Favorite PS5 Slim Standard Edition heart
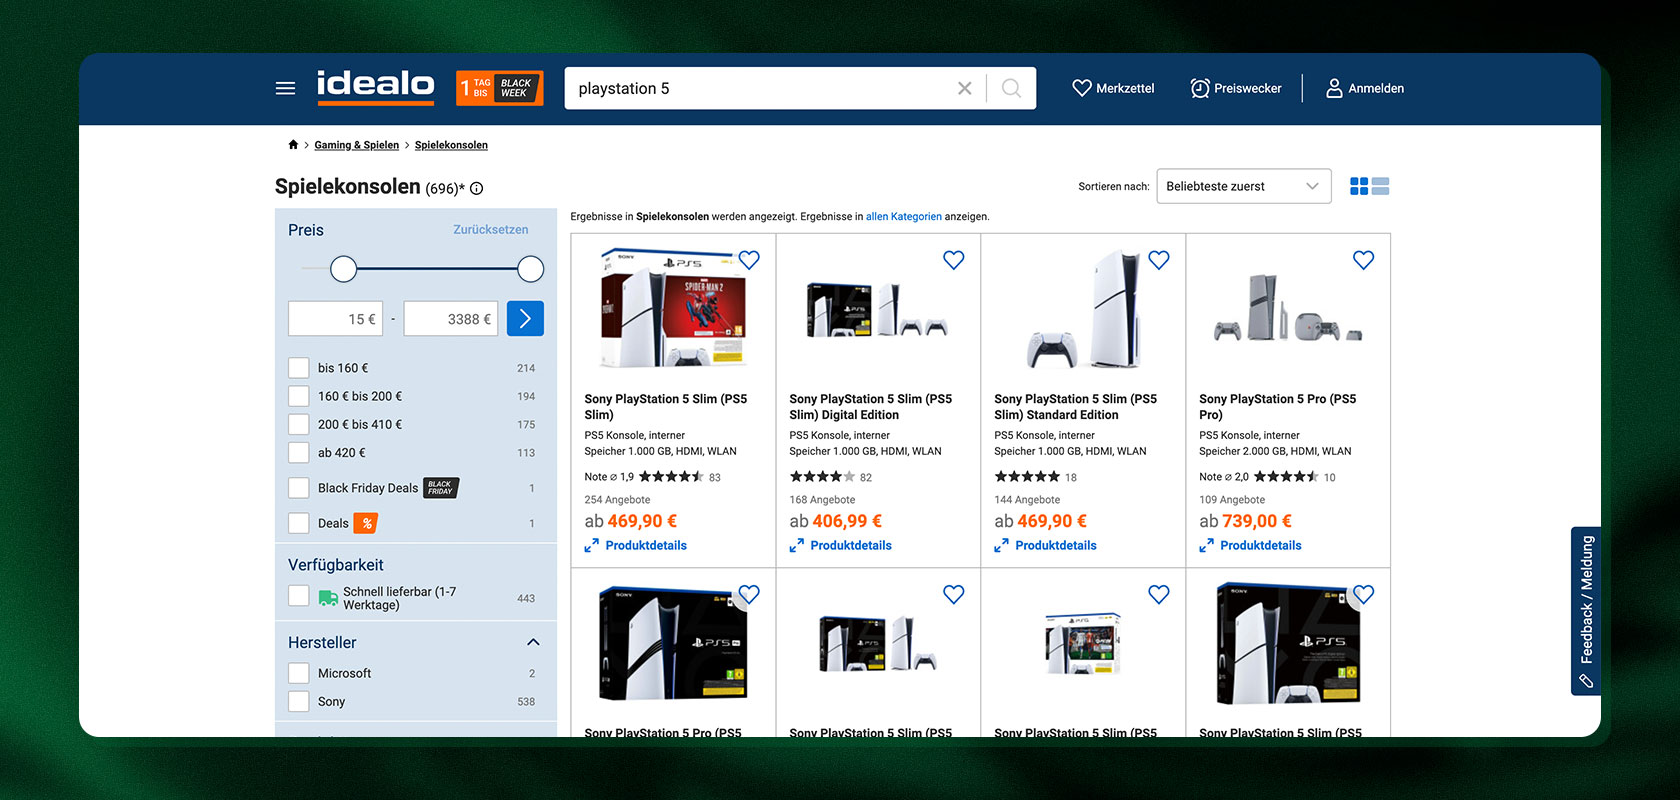The image size is (1680, 800). (1159, 260)
